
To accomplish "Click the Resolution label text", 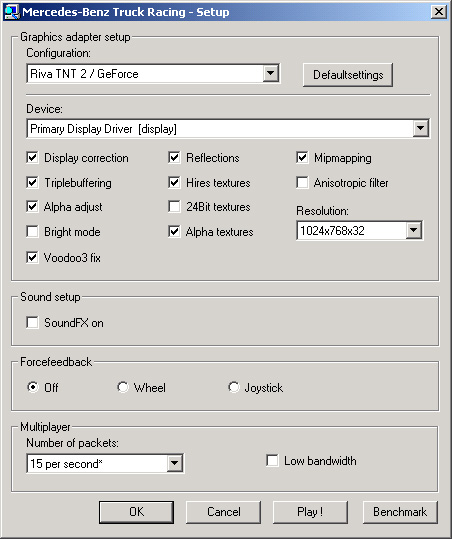I will pos(322,211).
